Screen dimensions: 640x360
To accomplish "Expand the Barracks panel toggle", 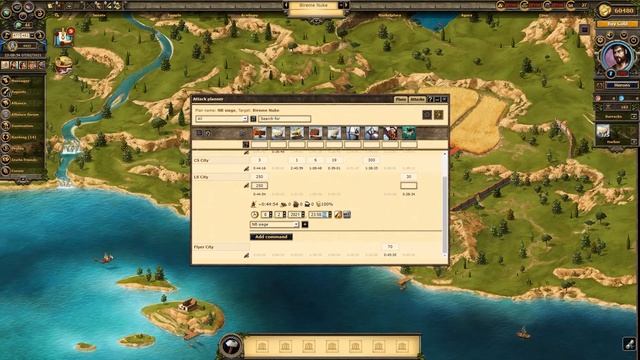I will [634, 117].
